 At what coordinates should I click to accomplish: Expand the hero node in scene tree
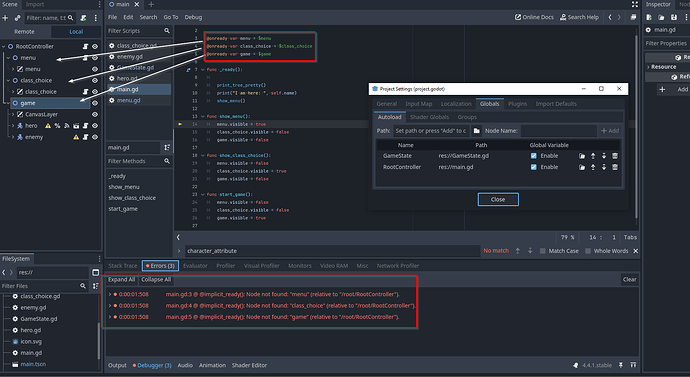click(13, 126)
